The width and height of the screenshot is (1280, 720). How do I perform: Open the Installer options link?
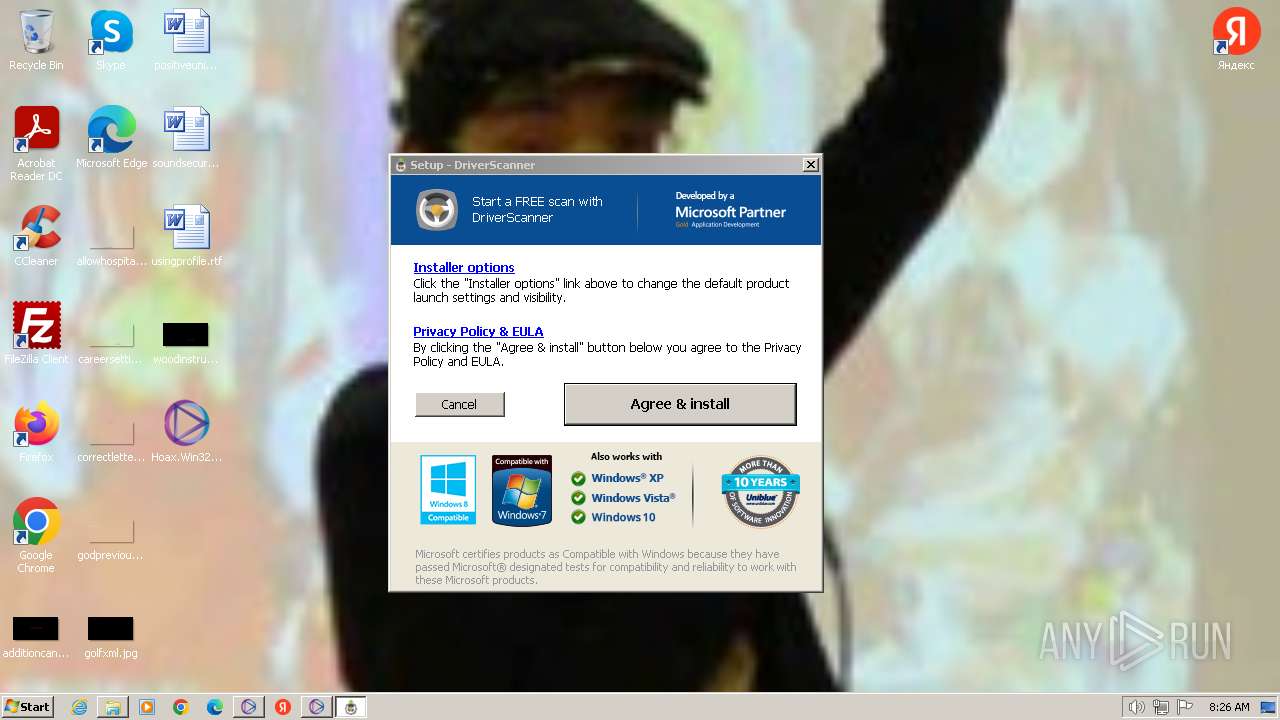(464, 267)
